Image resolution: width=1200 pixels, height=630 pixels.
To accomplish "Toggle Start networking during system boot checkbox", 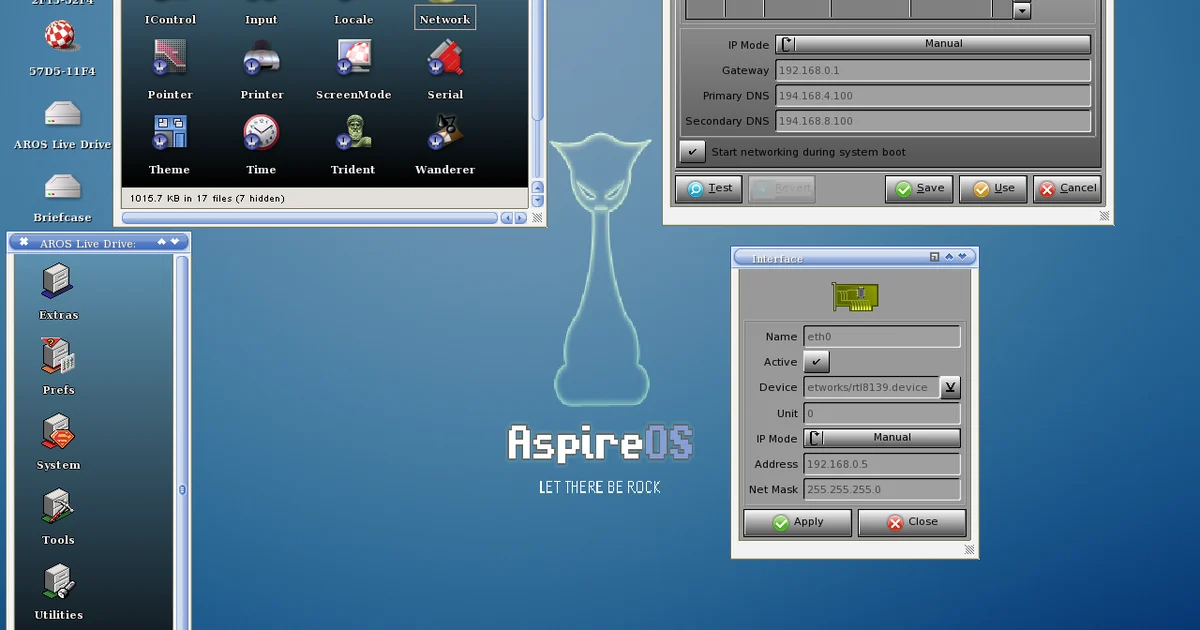I will click(692, 152).
